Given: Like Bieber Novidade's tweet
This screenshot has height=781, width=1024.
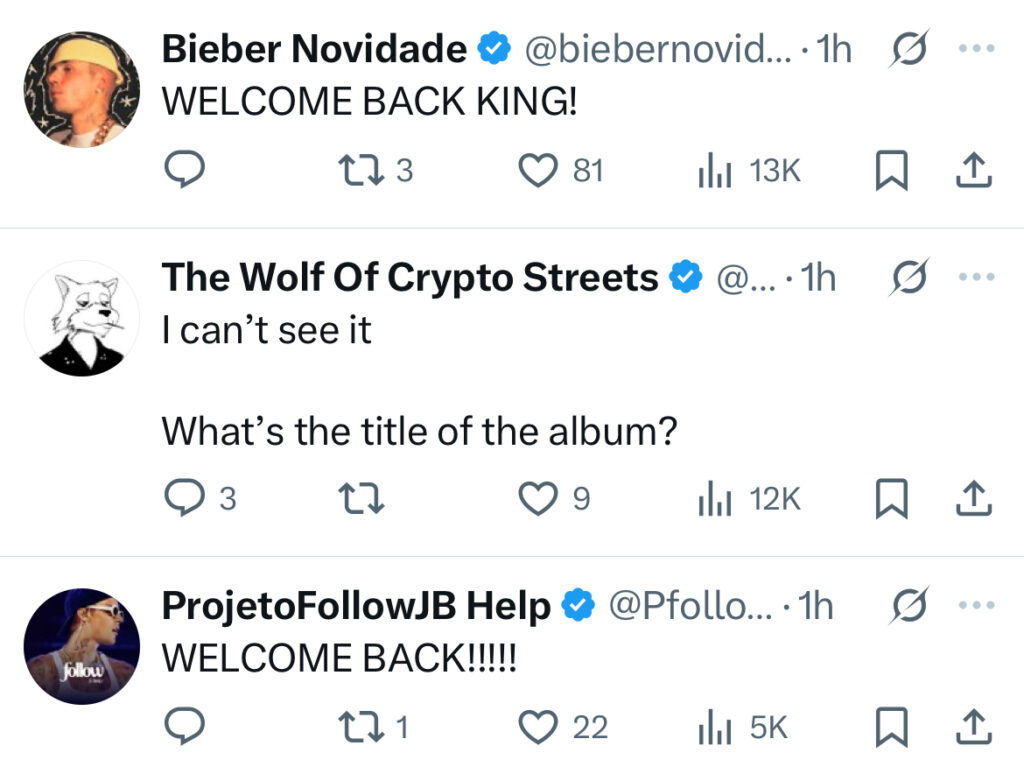Looking at the screenshot, I should click(560, 170).
